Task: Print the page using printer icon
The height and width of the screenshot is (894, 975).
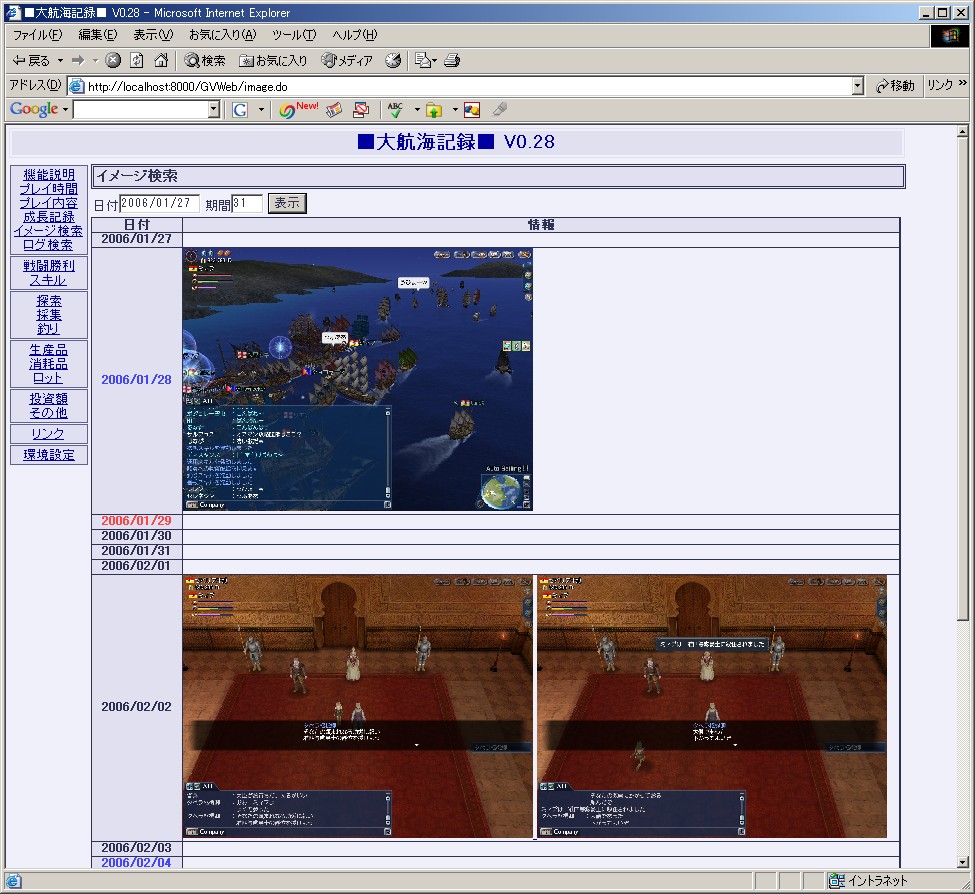Action: pos(452,60)
